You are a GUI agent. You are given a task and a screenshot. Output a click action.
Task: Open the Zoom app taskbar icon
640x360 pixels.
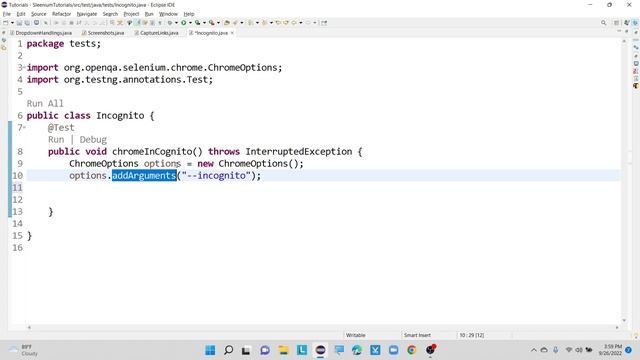click(393, 350)
